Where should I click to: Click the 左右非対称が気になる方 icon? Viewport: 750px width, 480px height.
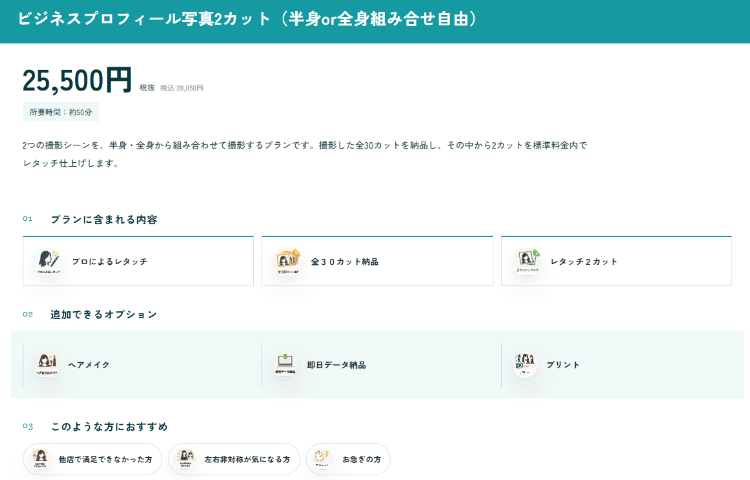coord(186,459)
